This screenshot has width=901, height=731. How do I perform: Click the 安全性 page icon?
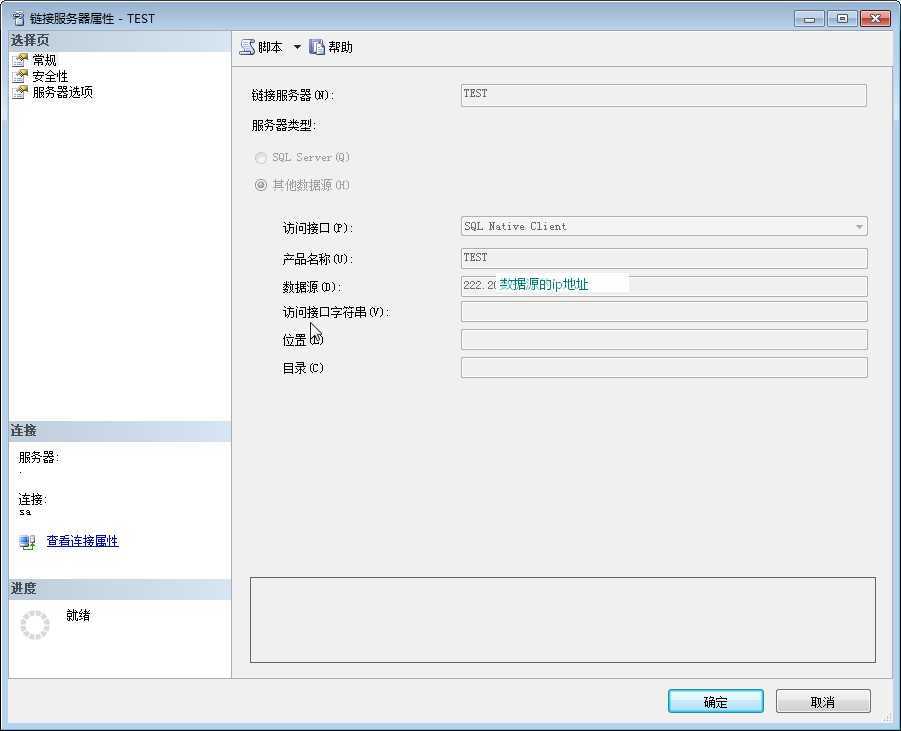coord(20,76)
